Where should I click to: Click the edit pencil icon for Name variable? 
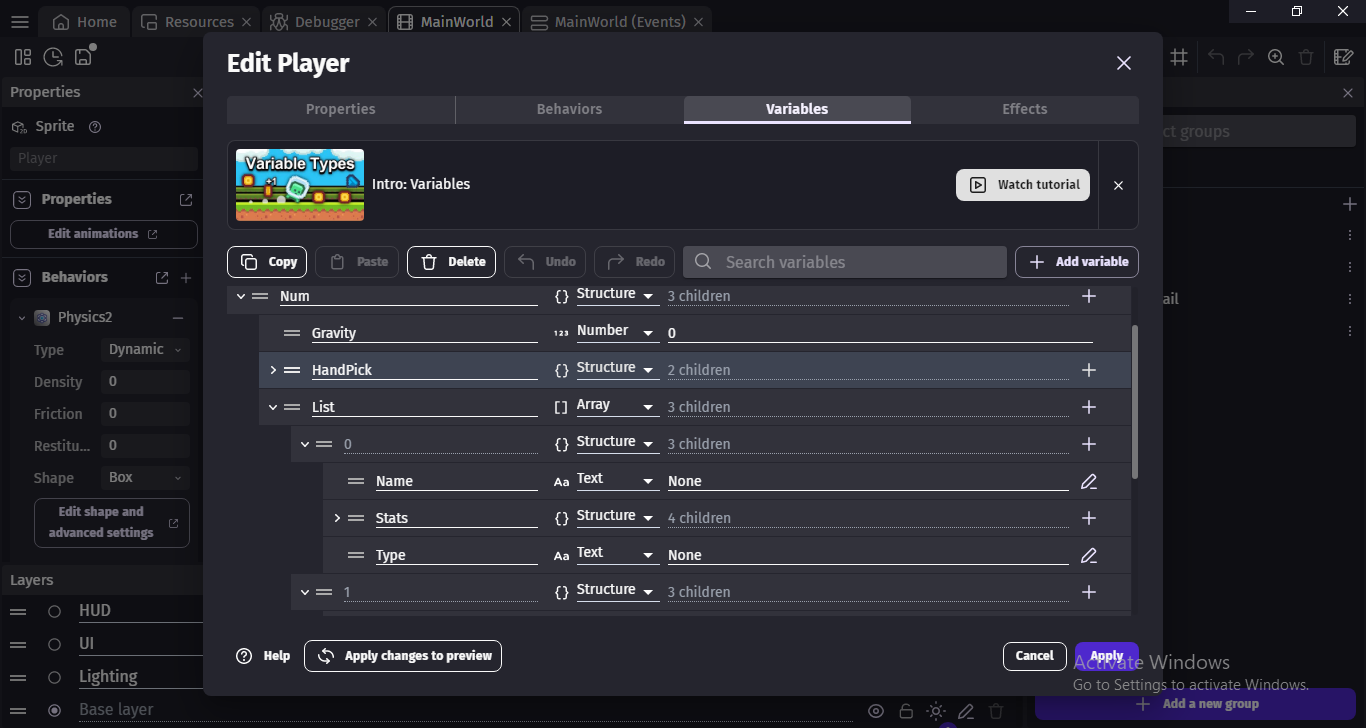[1089, 482]
